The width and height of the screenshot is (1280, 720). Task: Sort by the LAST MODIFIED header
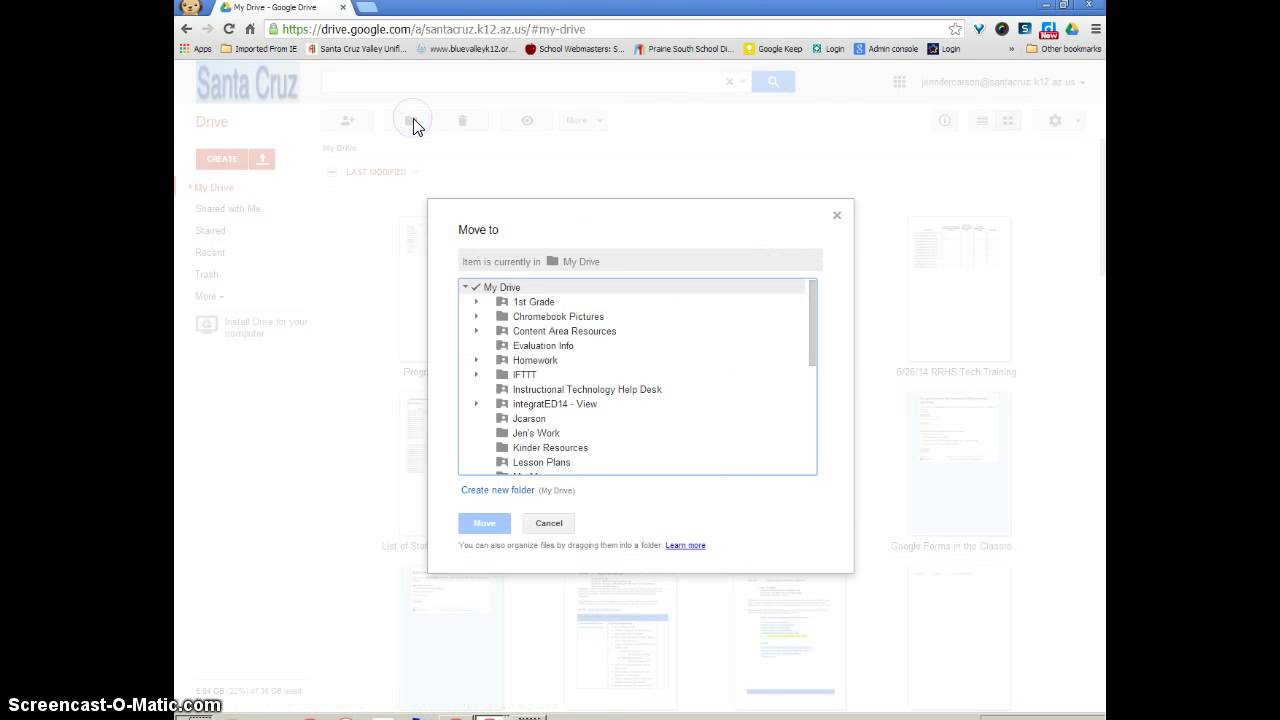tap(376, 172)
